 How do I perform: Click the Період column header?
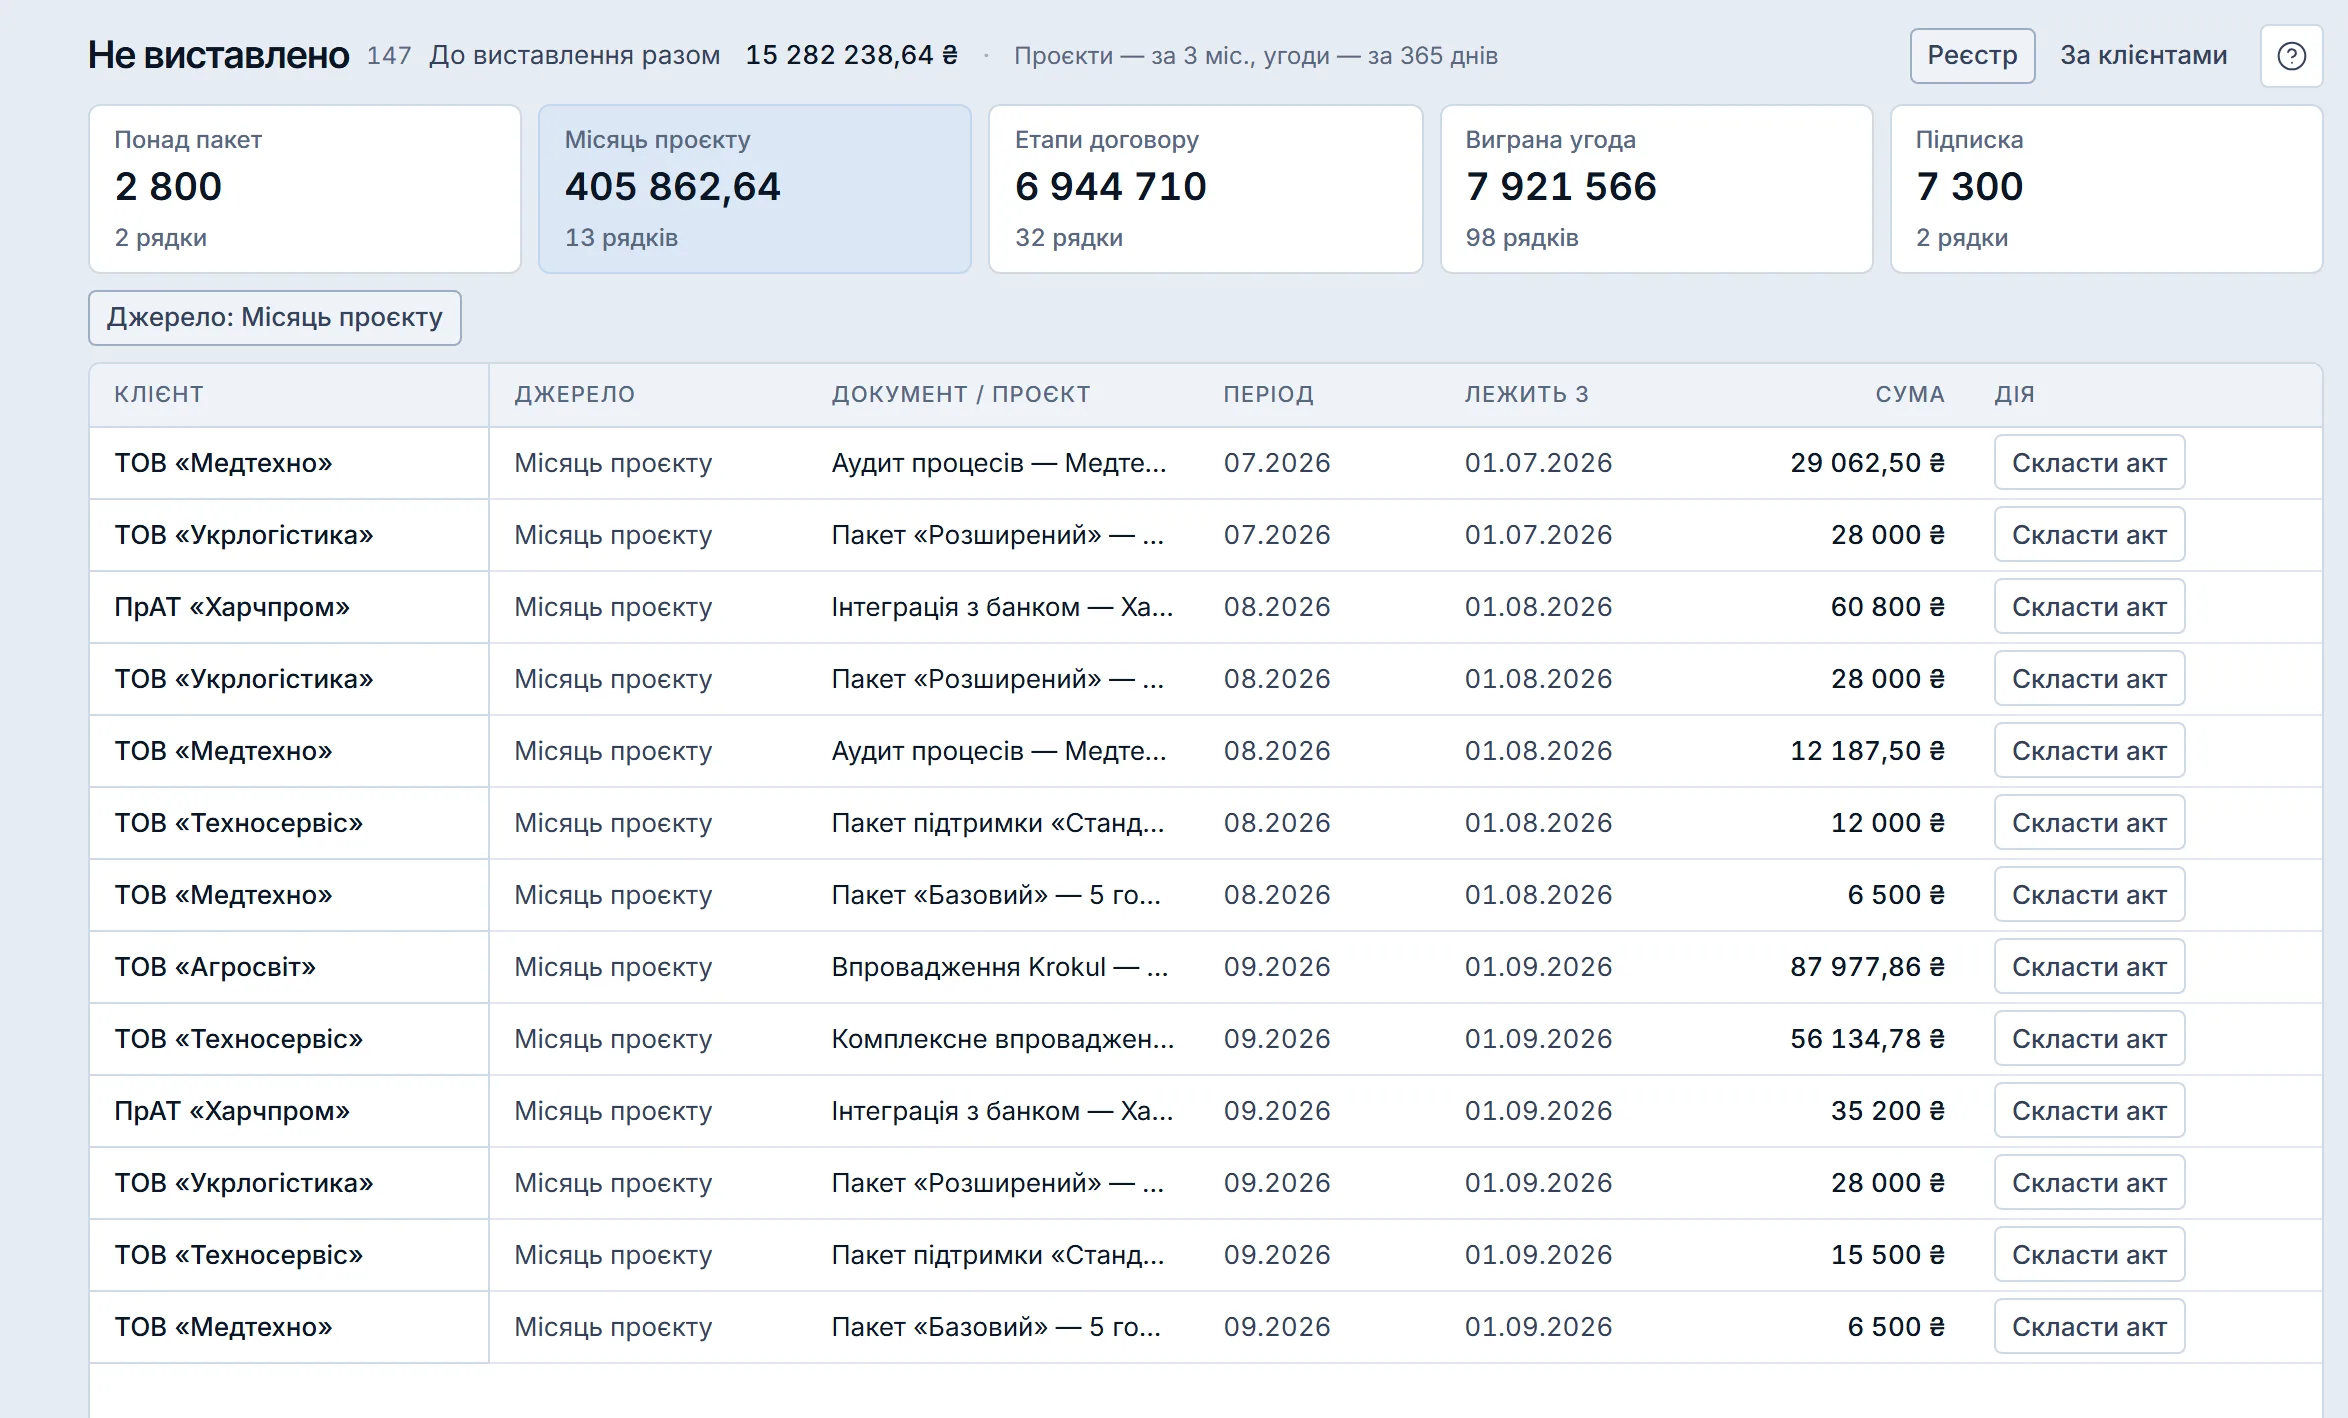point(1268,394)
